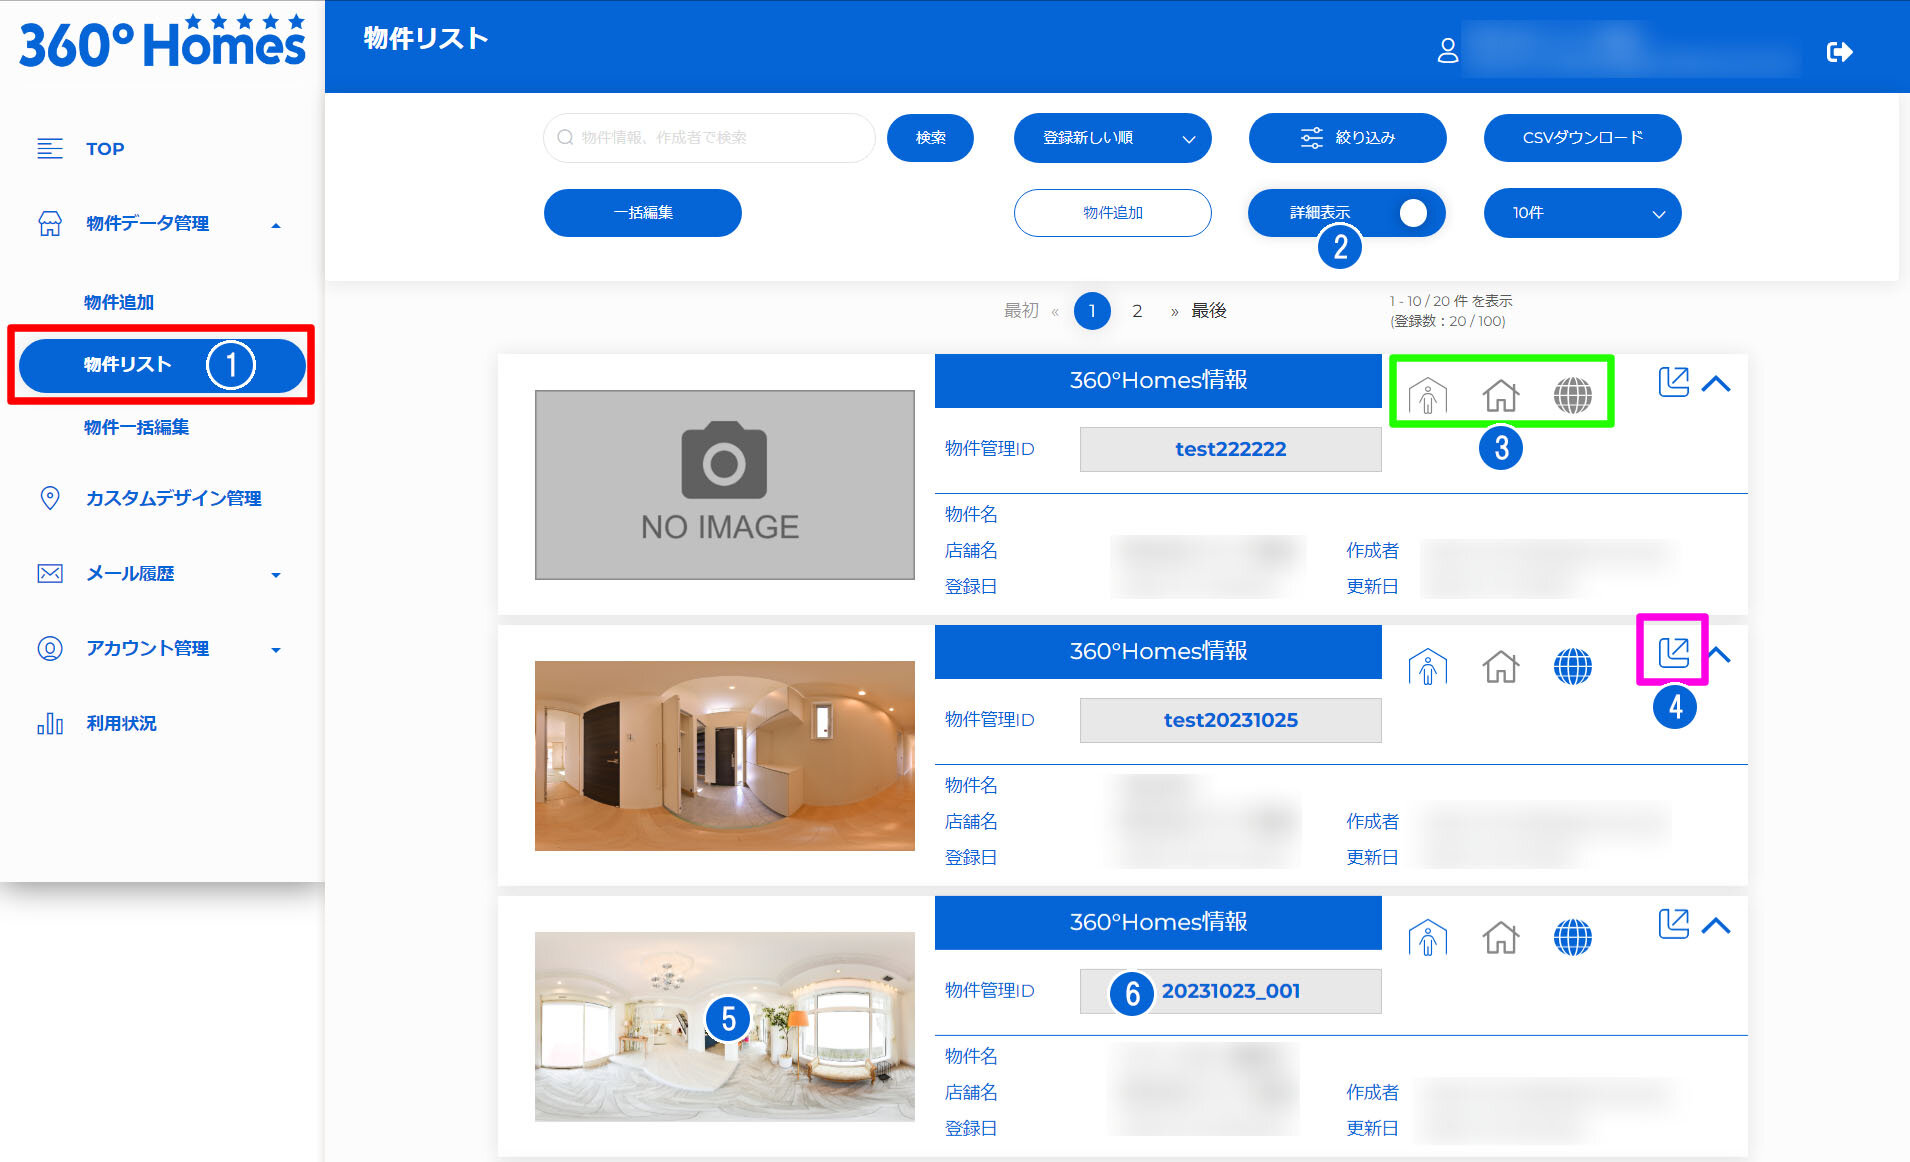Click the logout icon in header
The height and width of the screenshot is (1162, 1910).
coord(1838,52)
